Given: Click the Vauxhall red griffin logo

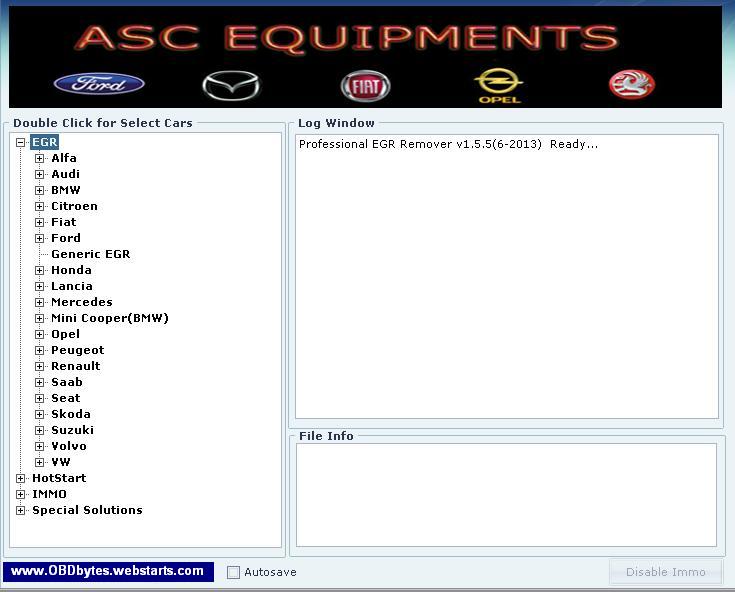Looking at the screenshot, I should 631,85.
